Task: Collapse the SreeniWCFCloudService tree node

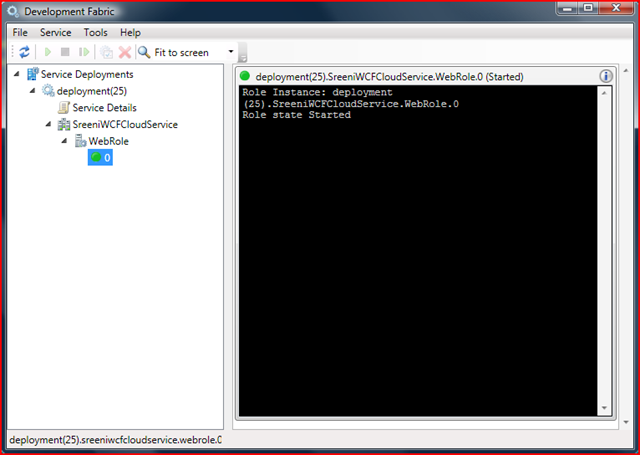Action: point(49,124)
